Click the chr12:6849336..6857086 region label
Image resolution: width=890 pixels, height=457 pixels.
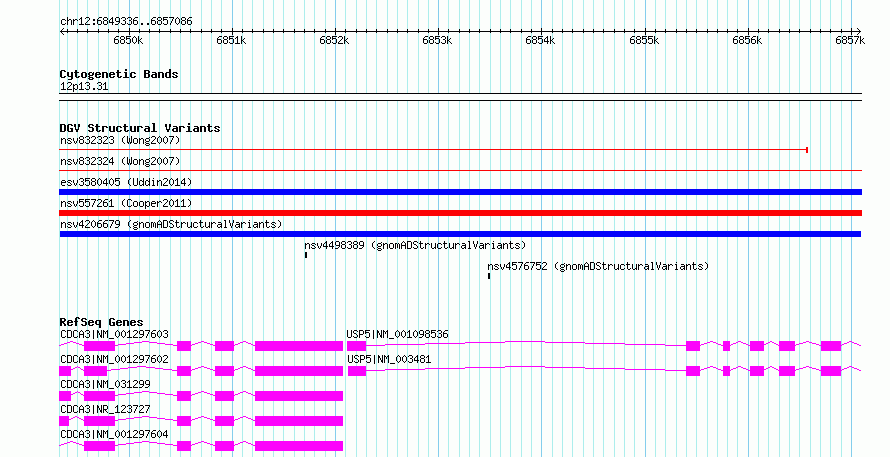pyautogui.click(x=126, y=21)
